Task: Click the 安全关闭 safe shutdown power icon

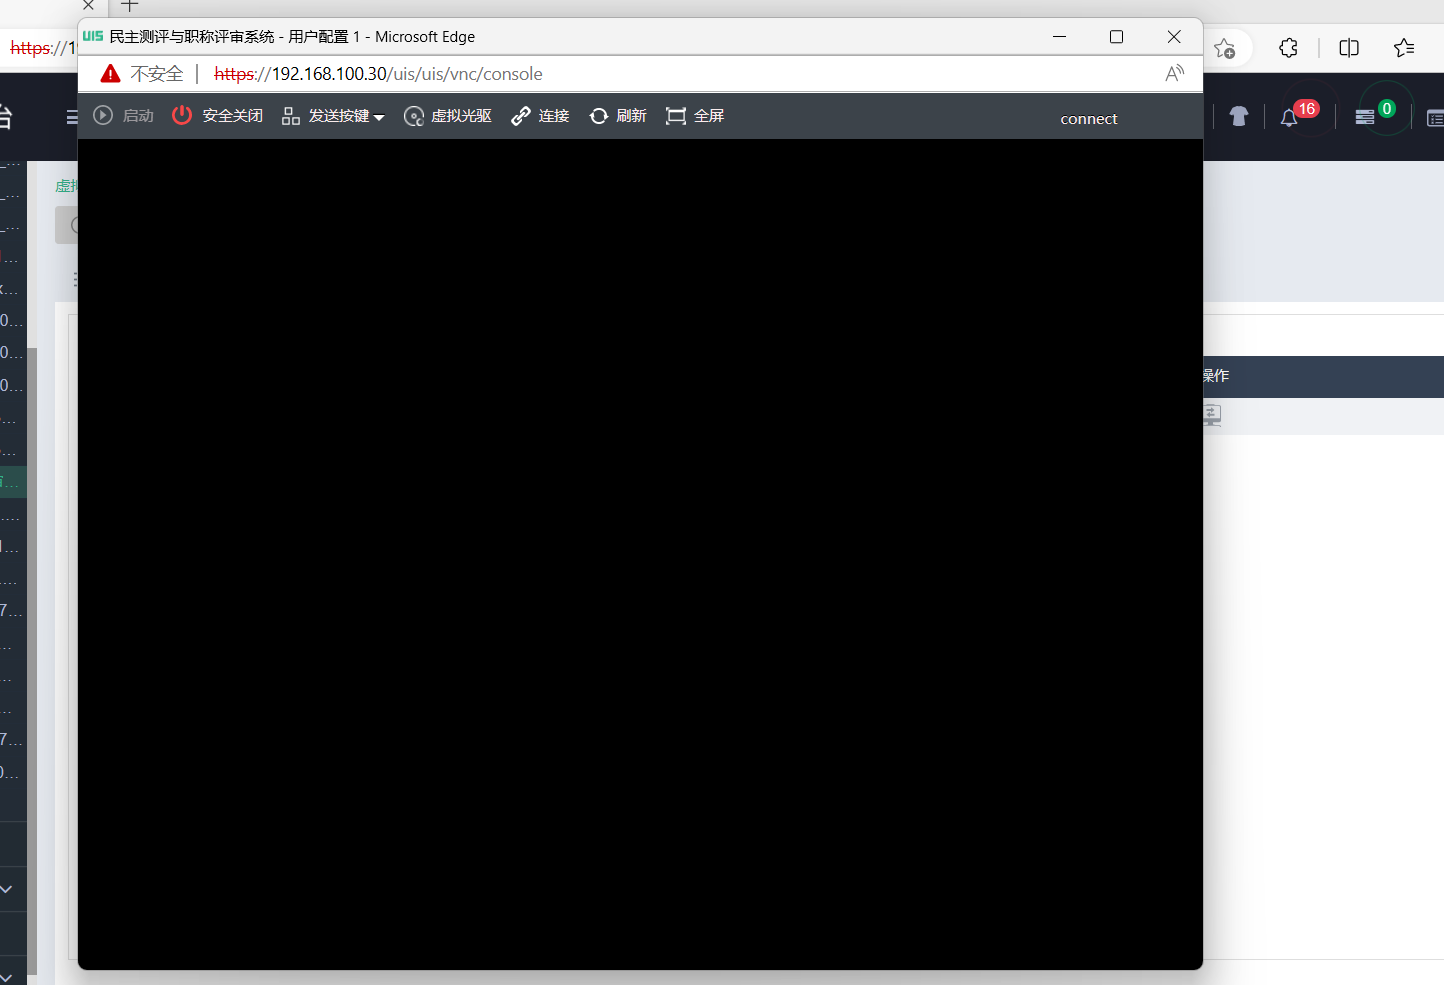Action: [x=181, y=116]
